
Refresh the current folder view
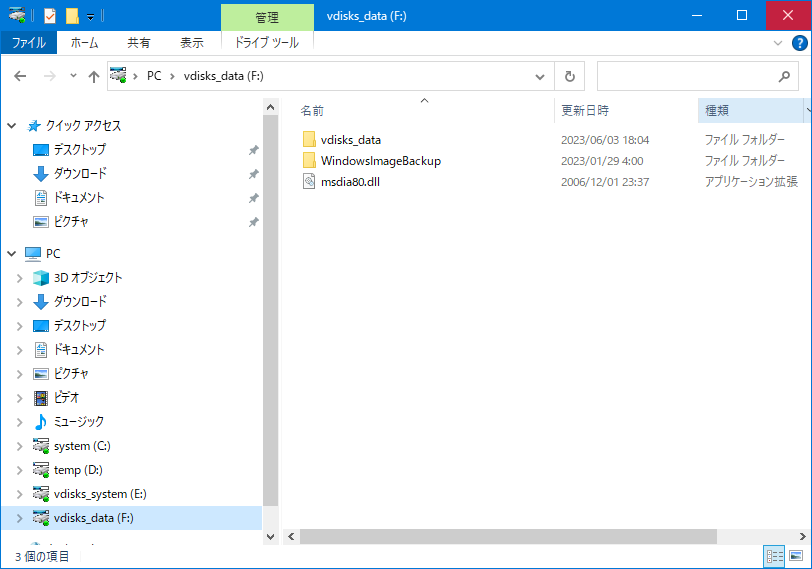coord(570,77)
